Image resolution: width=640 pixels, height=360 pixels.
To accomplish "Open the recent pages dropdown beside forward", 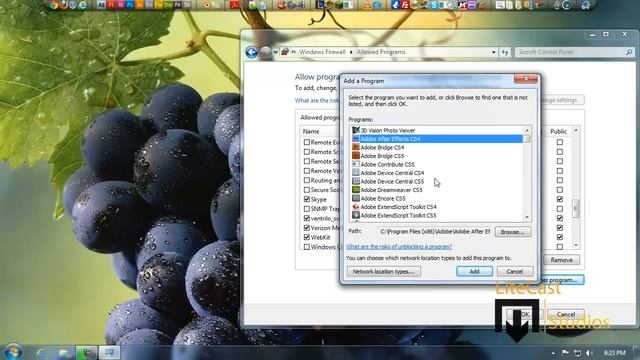I will 276,52.
